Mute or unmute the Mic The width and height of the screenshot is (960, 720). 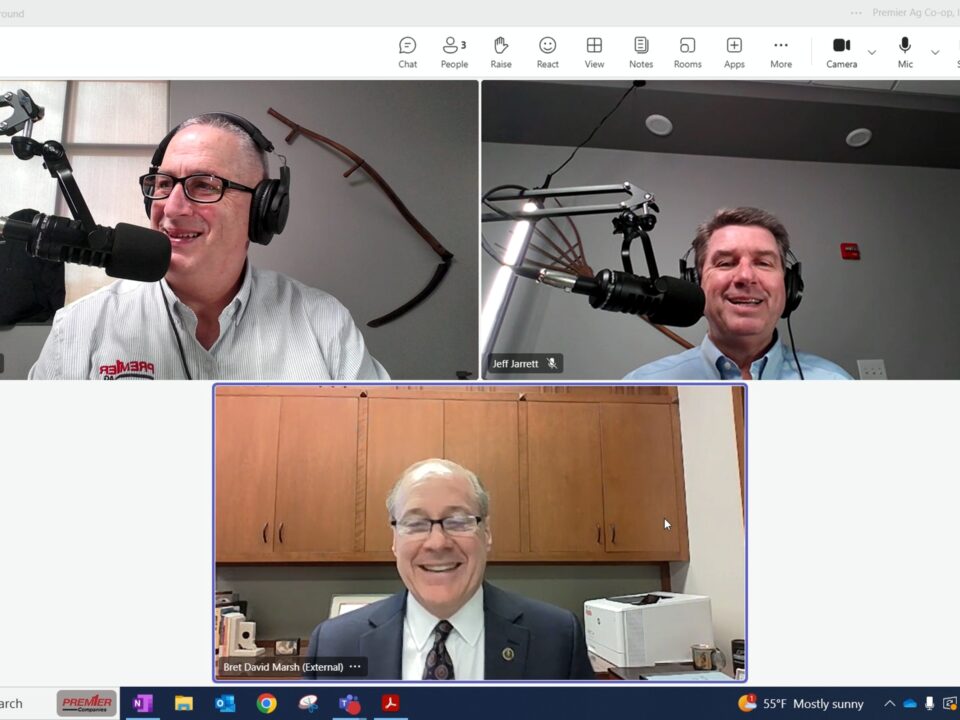point(905,52)
